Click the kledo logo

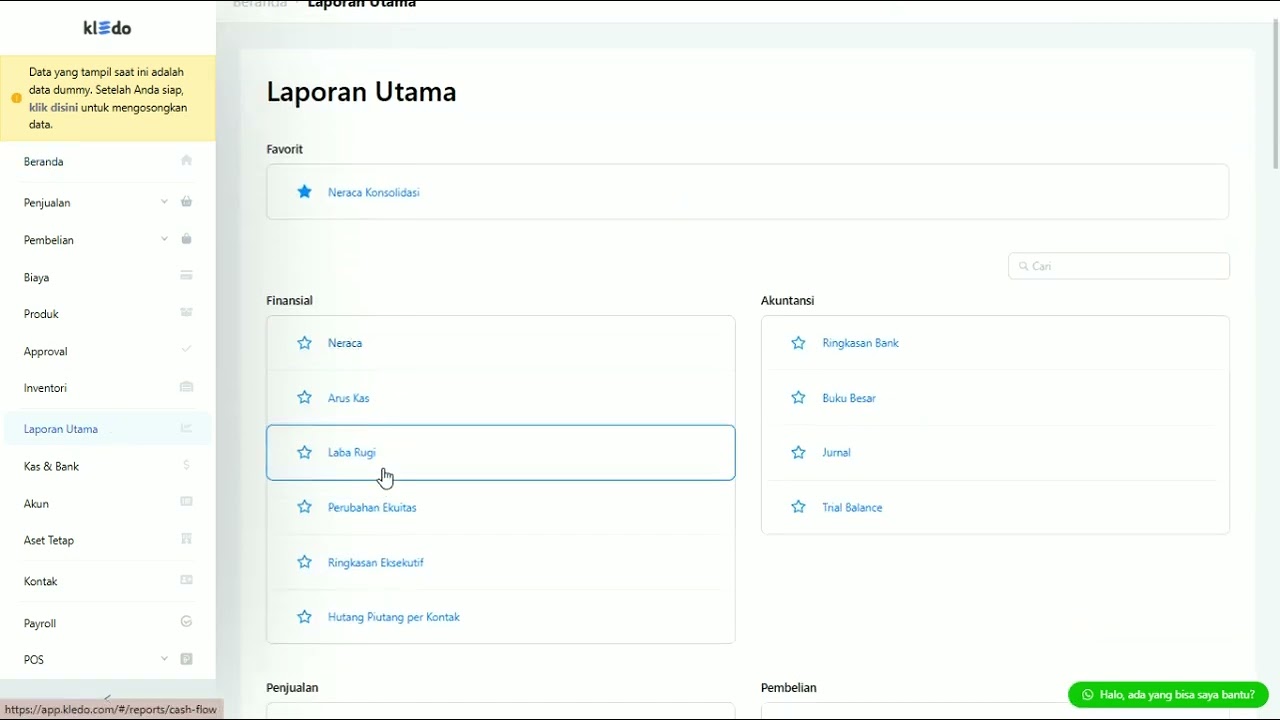[107, 28]
